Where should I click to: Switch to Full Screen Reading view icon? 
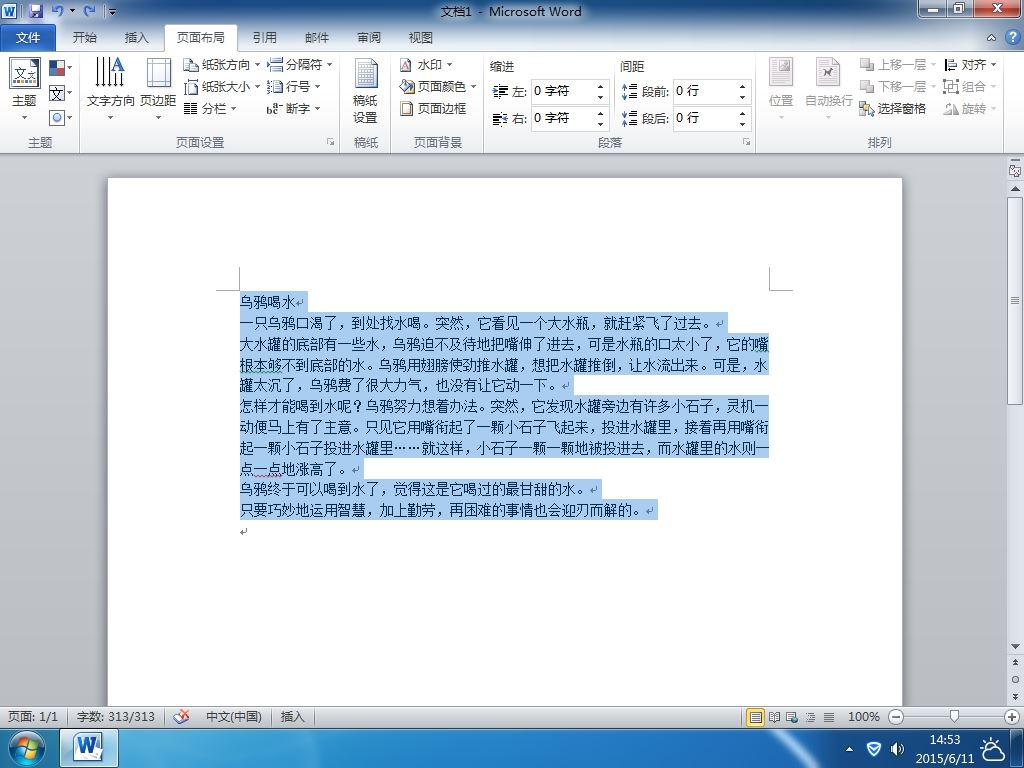[774, 717]
